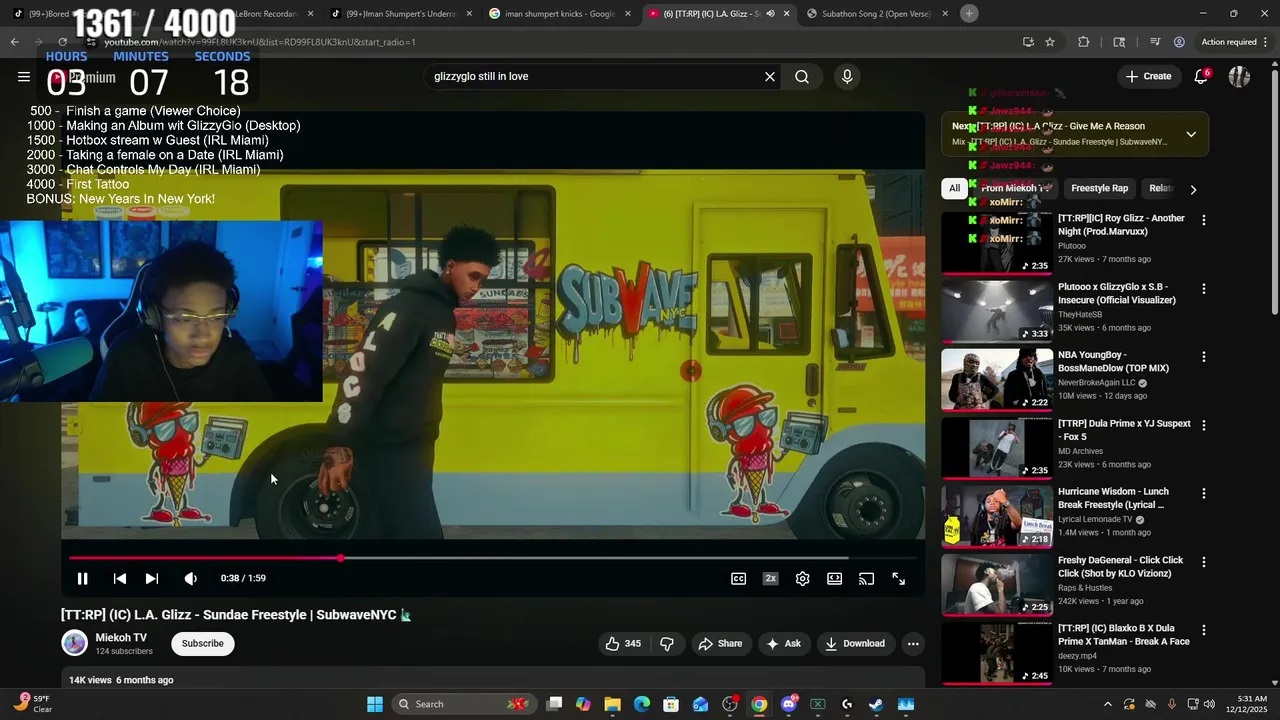This screenshot has height=720, width=1280.
Task: Open the Miekoh TV channel avatar
Action: 75,643
